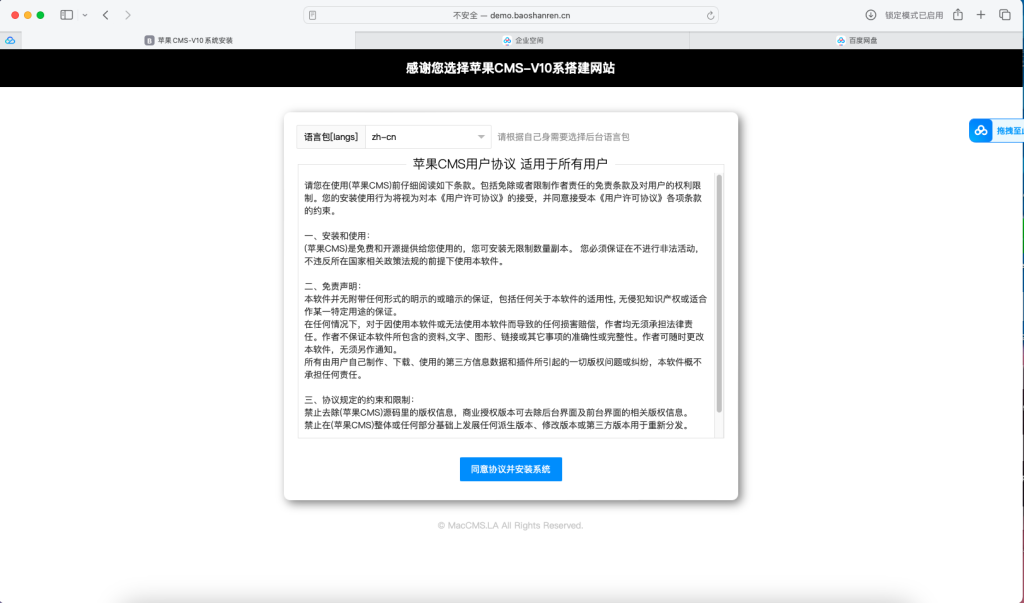Click the Baidu cloud floating widget icon

981,131
